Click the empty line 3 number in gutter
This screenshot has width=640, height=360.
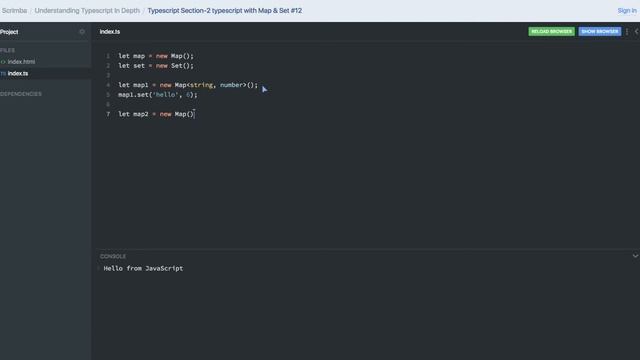(108, 76)
